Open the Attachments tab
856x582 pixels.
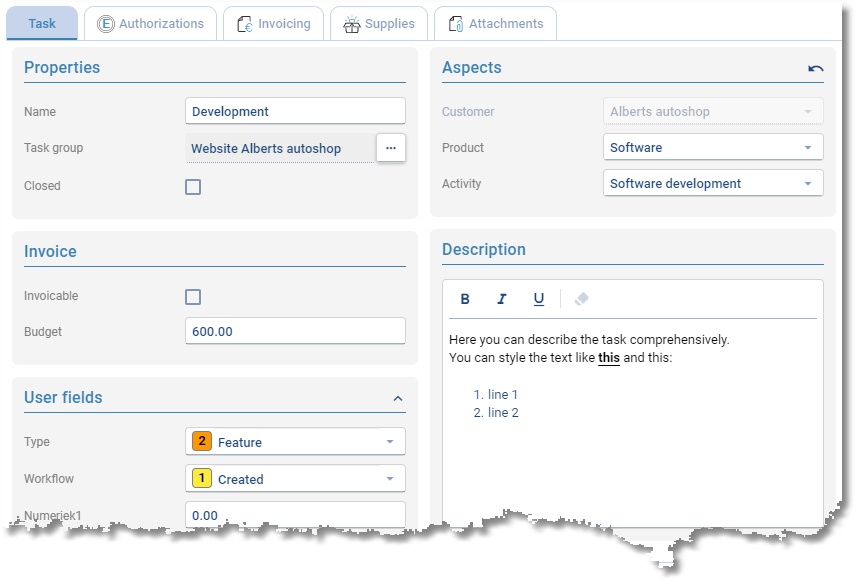tap(495, 23)
